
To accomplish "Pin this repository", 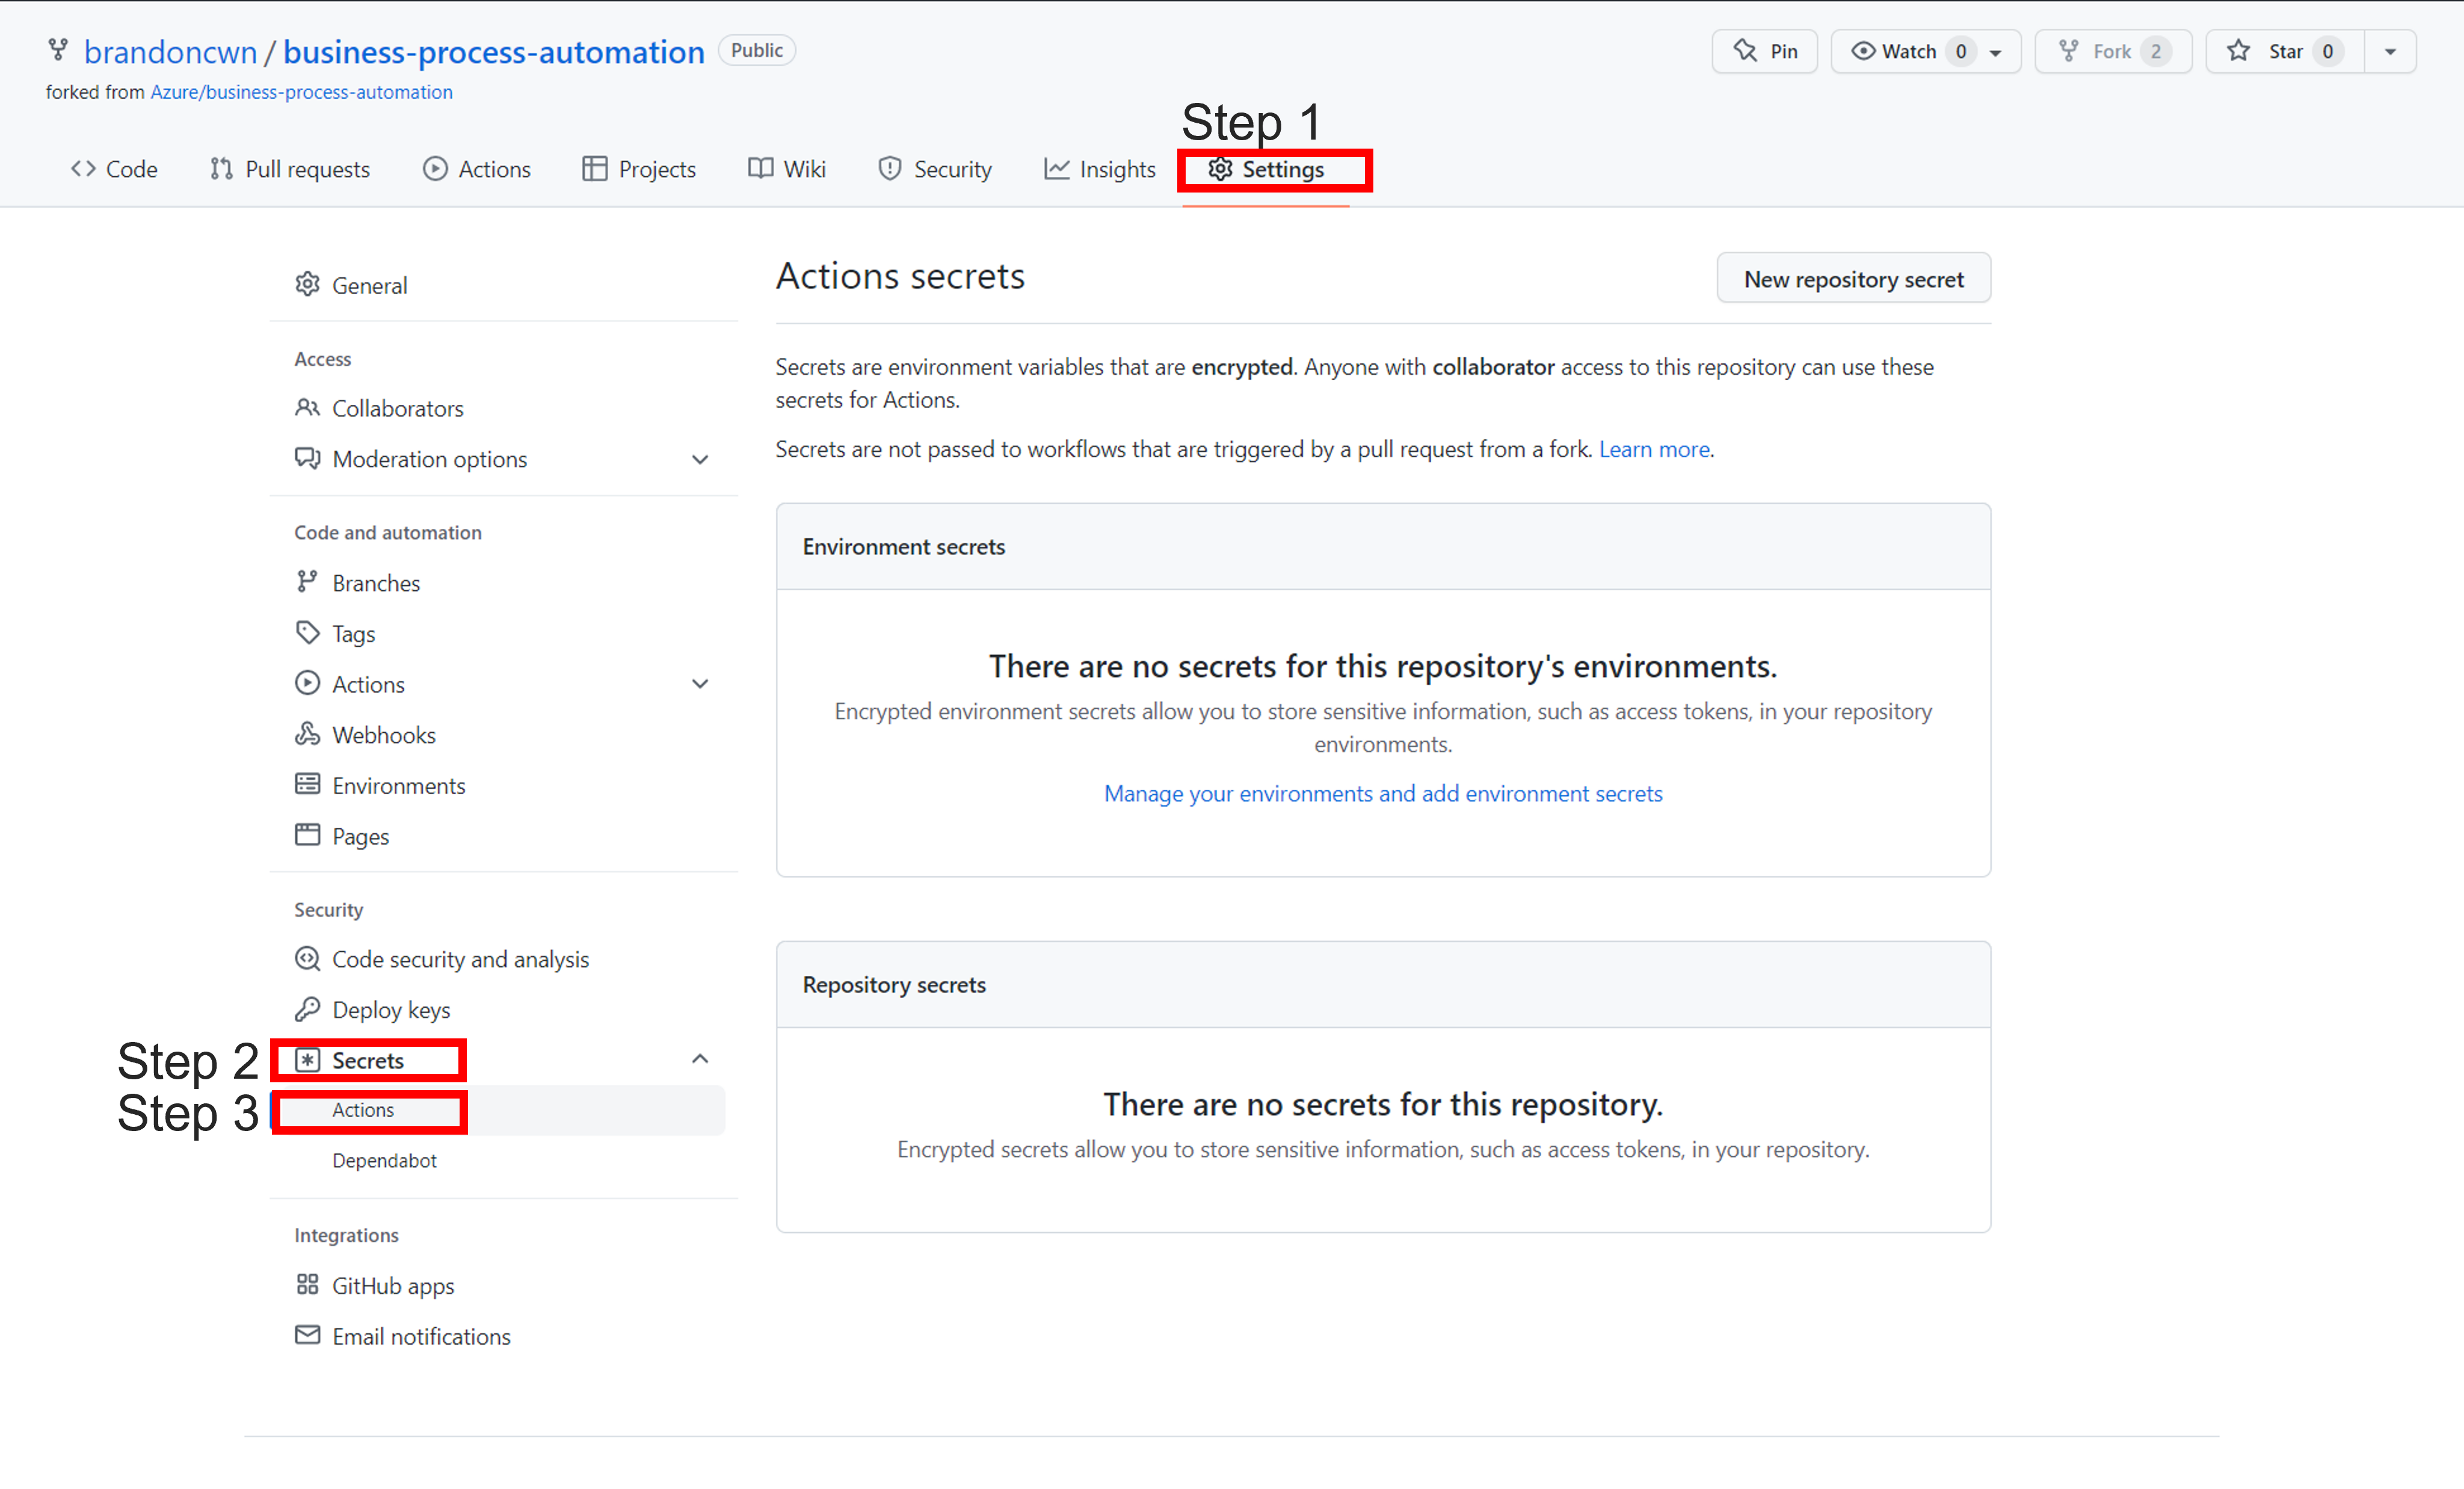I will [1764, 52].
